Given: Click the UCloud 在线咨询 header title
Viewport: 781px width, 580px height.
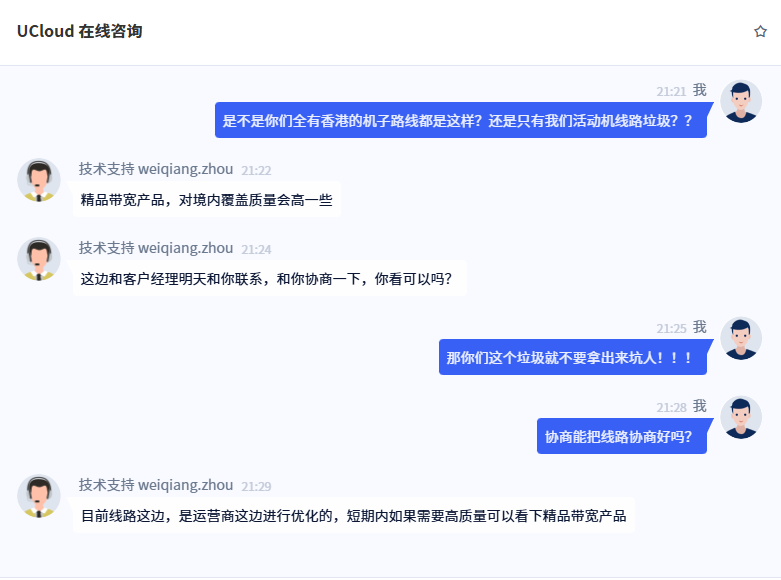Looking at the screenshot, I should 80,31.
